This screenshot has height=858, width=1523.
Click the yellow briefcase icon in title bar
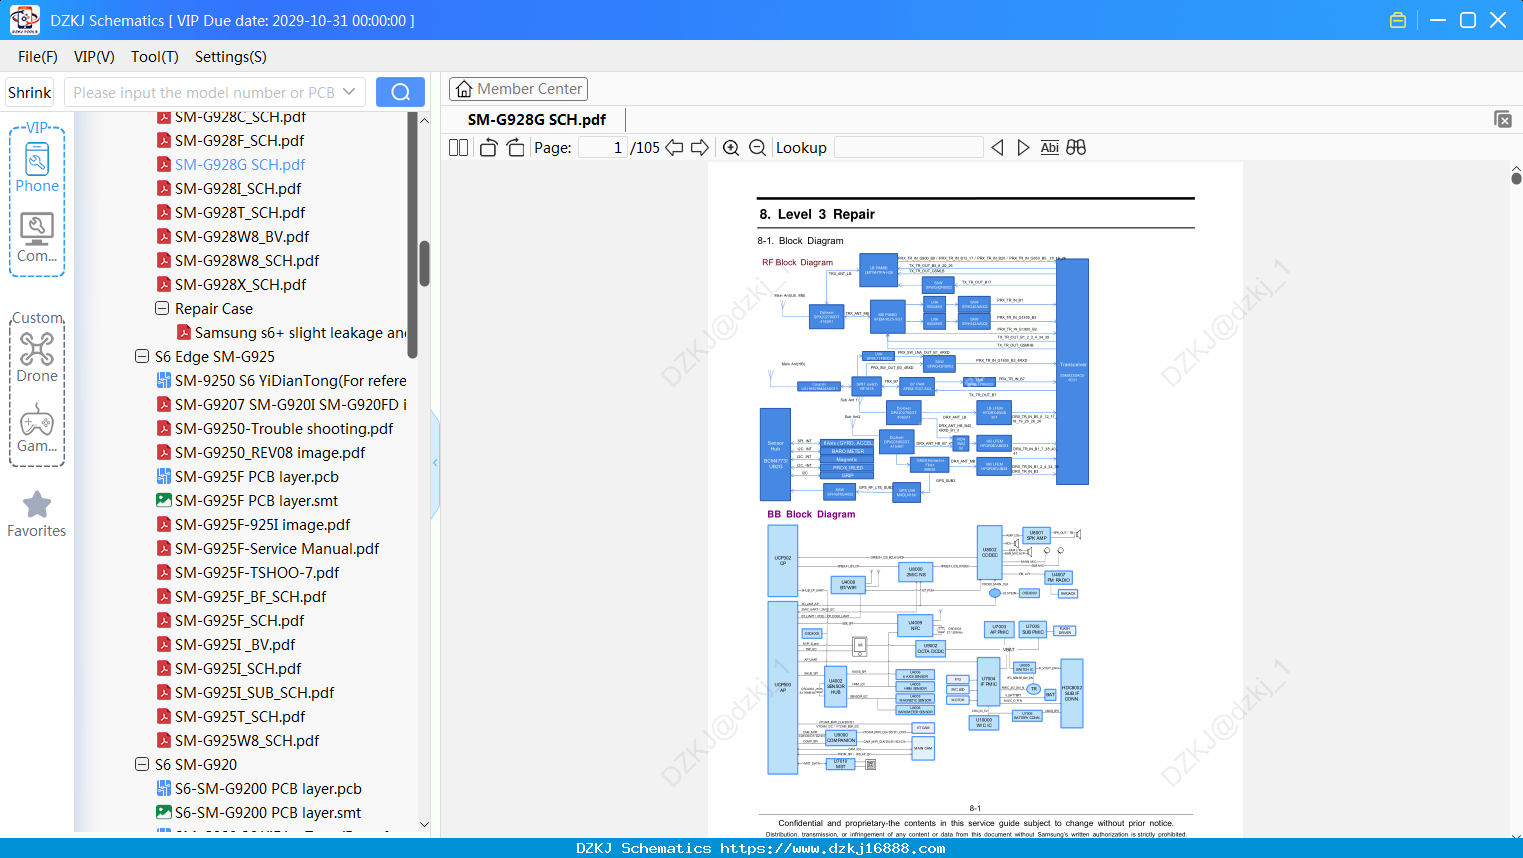1398,20
